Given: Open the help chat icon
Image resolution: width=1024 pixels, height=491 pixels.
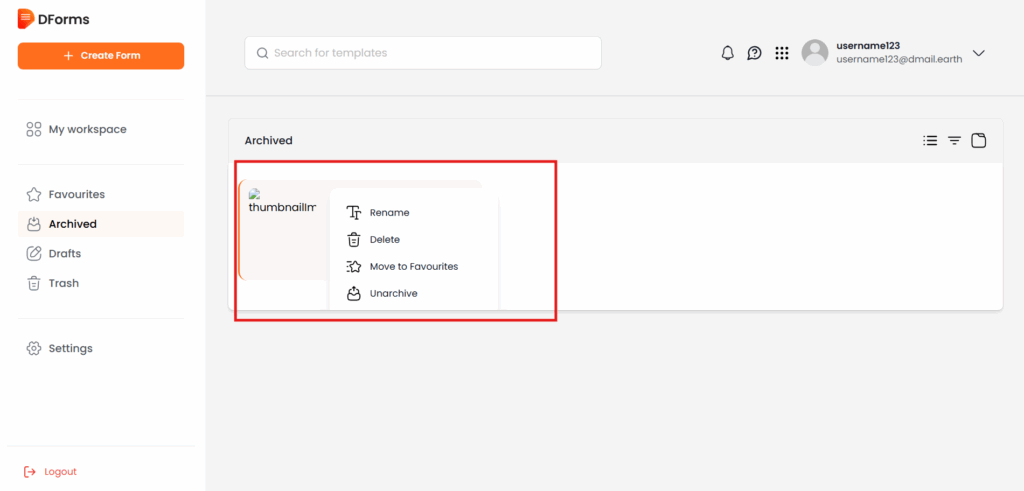Looking at the screenshot, I should [754, 53].
